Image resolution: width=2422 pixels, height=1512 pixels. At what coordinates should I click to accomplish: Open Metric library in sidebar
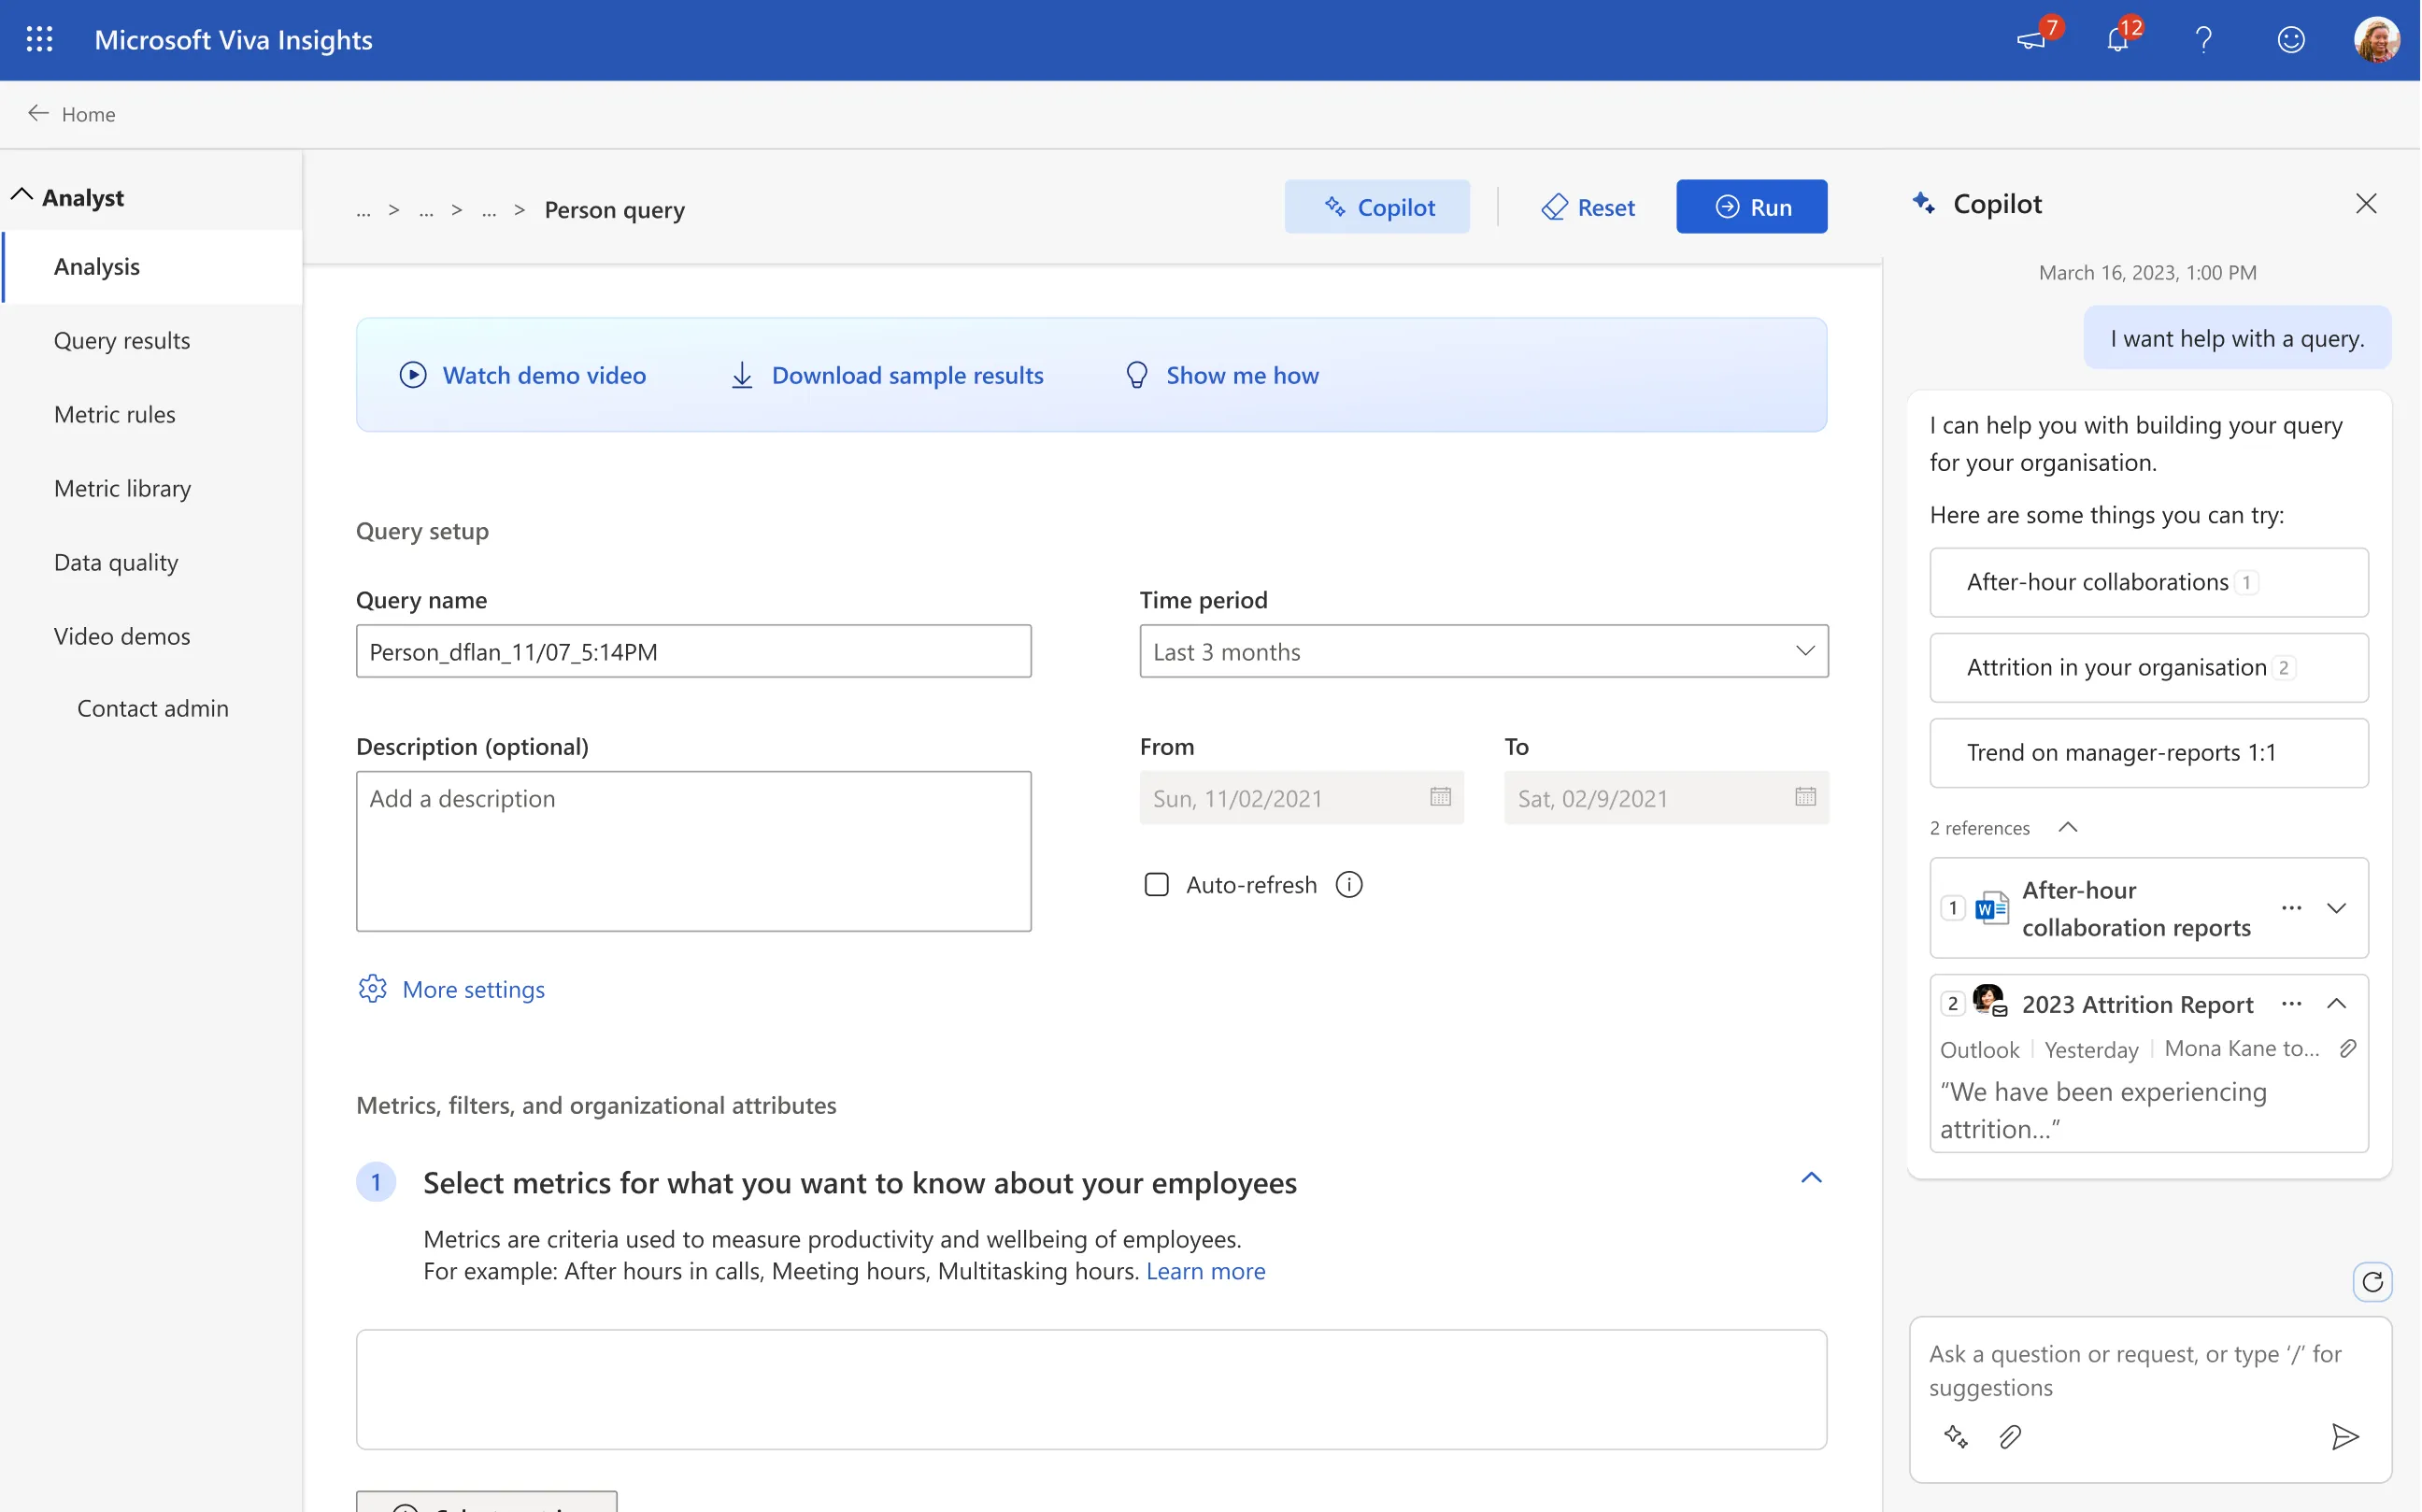[122, 488]
